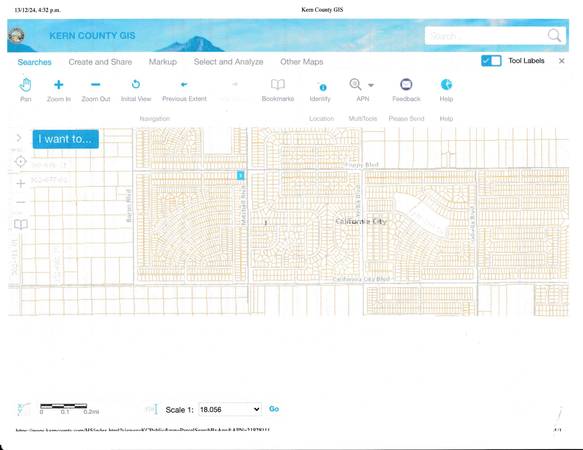Open the Scale value dropdown

(x=230, y=409)
